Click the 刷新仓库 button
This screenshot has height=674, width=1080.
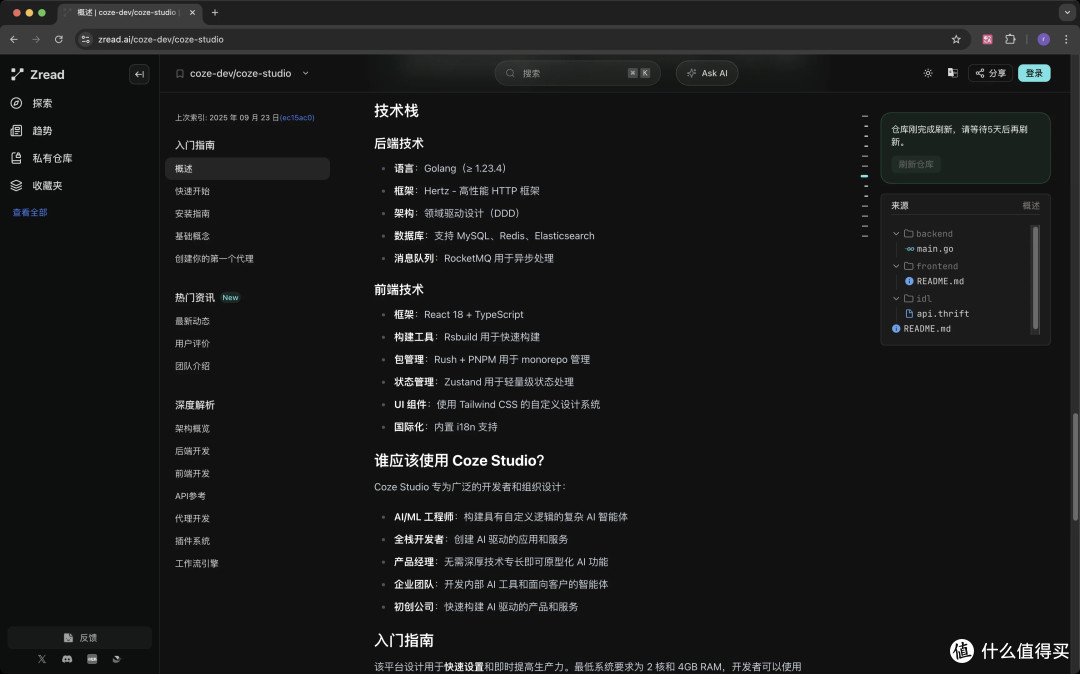(915, 165)
